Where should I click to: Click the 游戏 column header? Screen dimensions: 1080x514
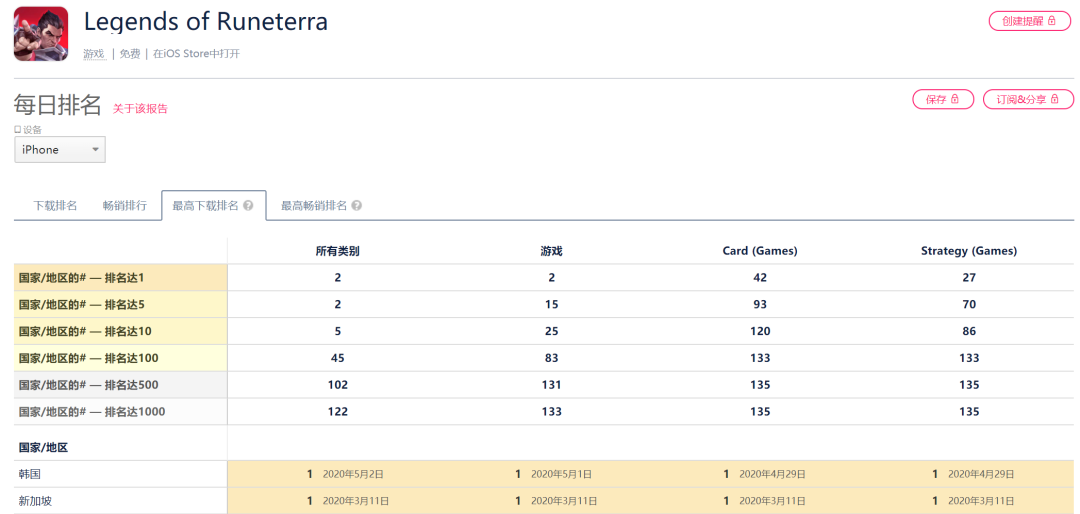pos(552,251)
